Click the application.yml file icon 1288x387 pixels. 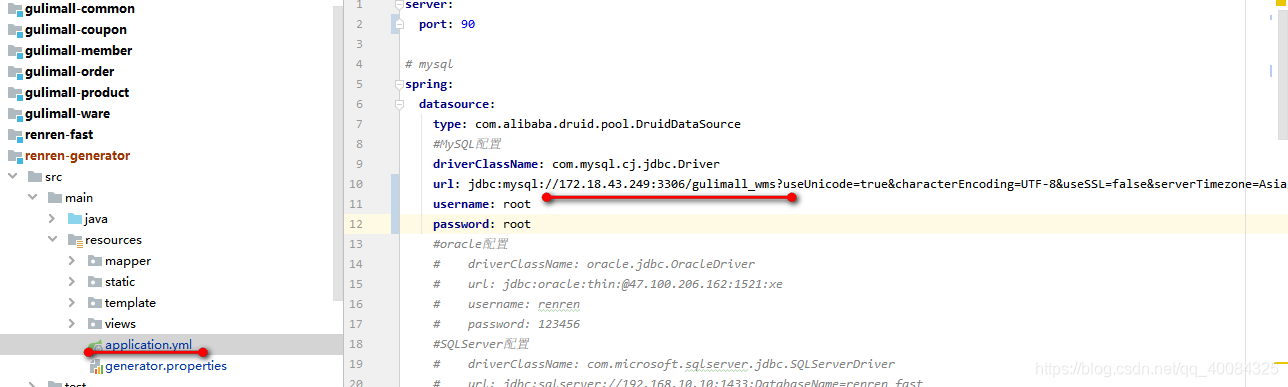click(95, 345)
